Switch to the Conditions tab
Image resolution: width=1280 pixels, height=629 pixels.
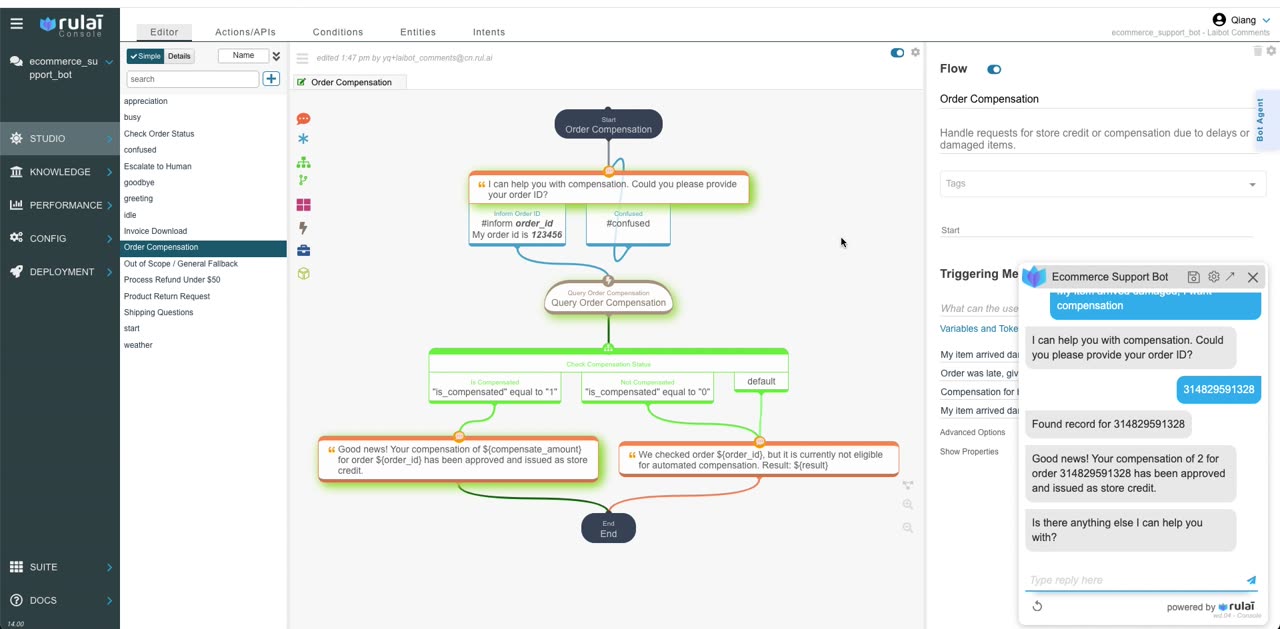338,32
